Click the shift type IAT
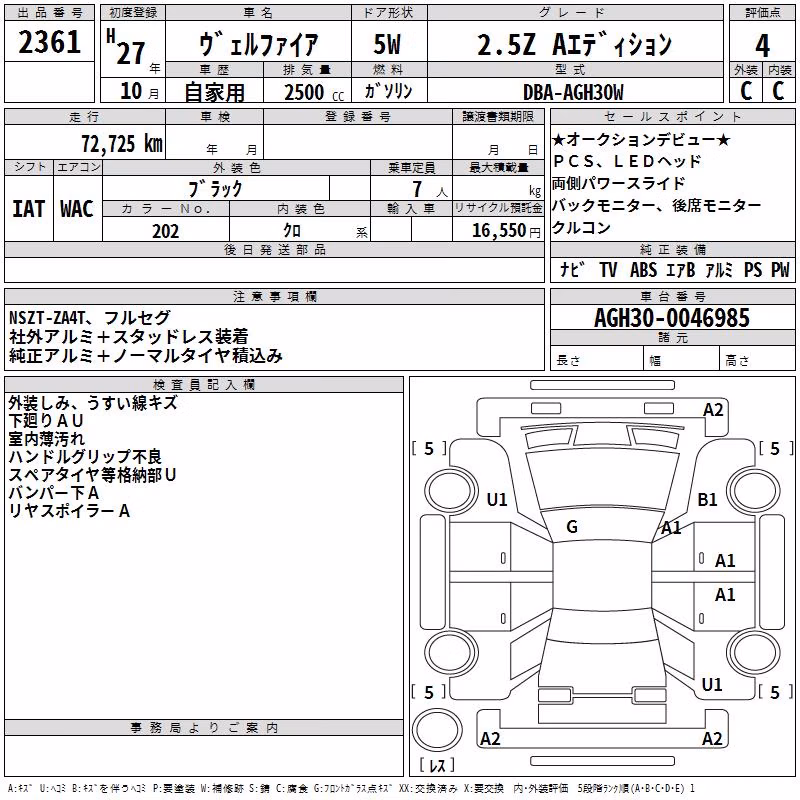This screenshot has height=800, width=800. 29,209
